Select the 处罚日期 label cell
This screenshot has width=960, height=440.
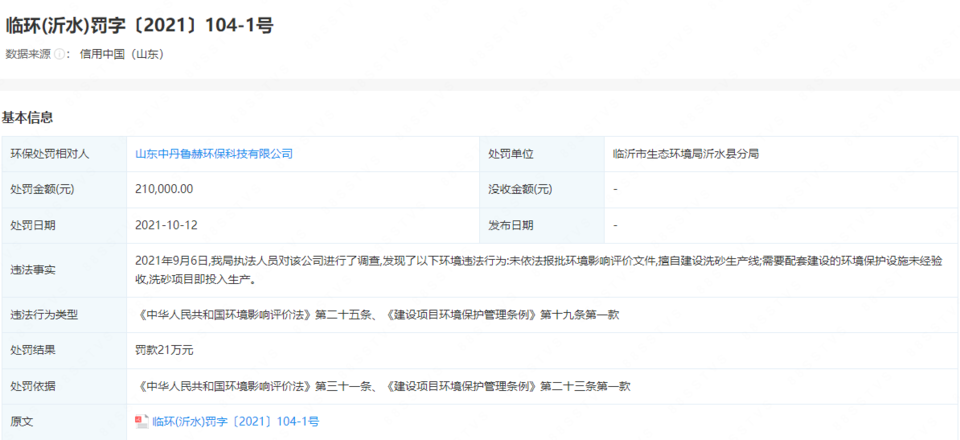pos(64,225)
